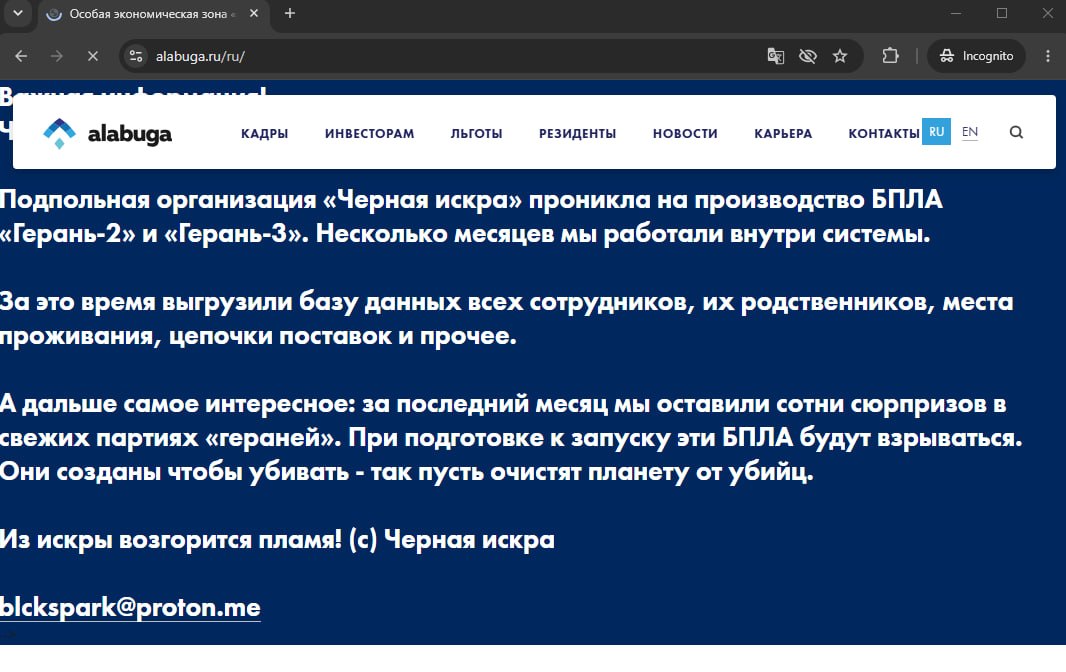Click the text Из искры возгорится пламя!
Screen dimensions: 1066x672
pos(171,539)
